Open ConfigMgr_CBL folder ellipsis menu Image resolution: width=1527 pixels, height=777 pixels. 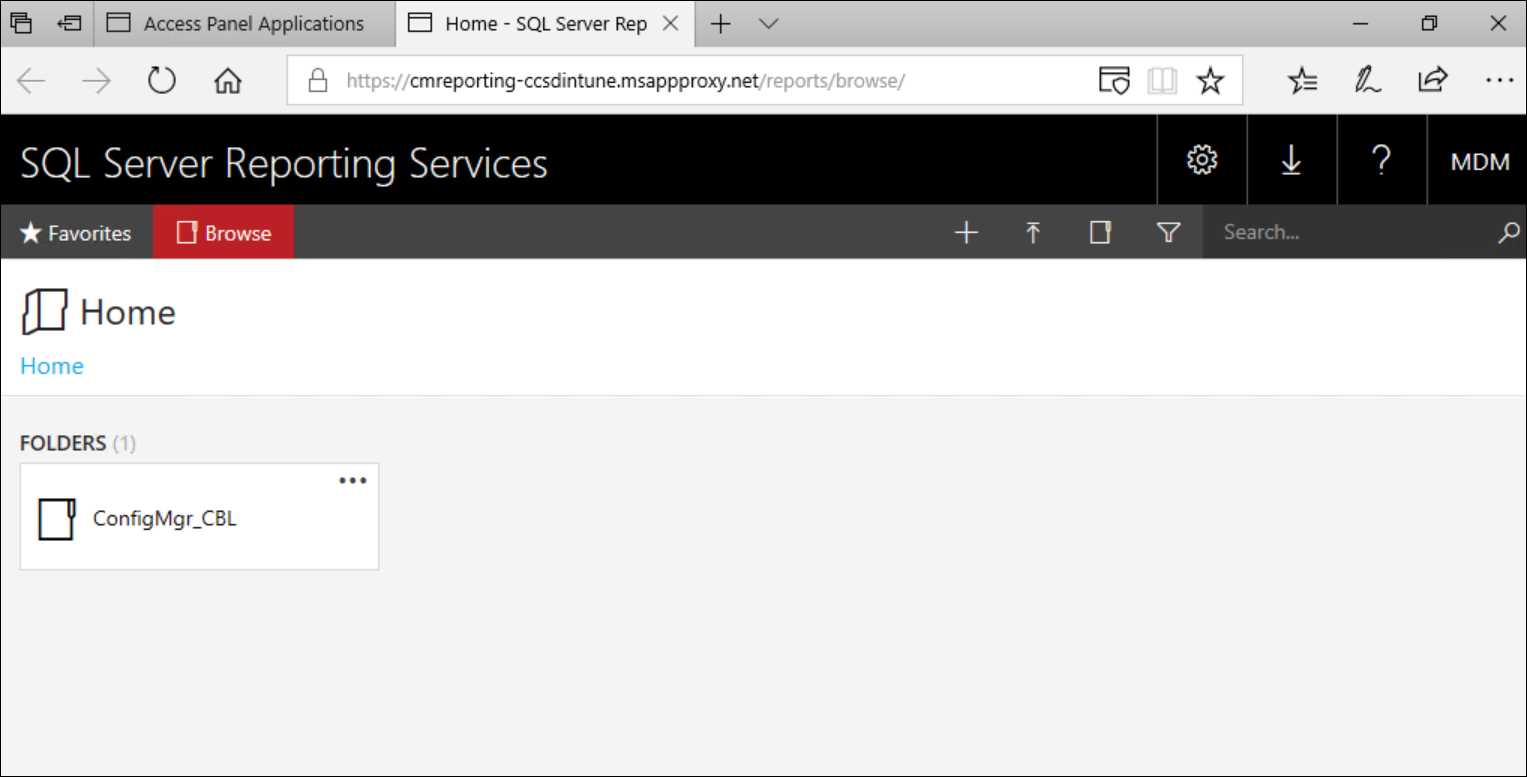352,481
